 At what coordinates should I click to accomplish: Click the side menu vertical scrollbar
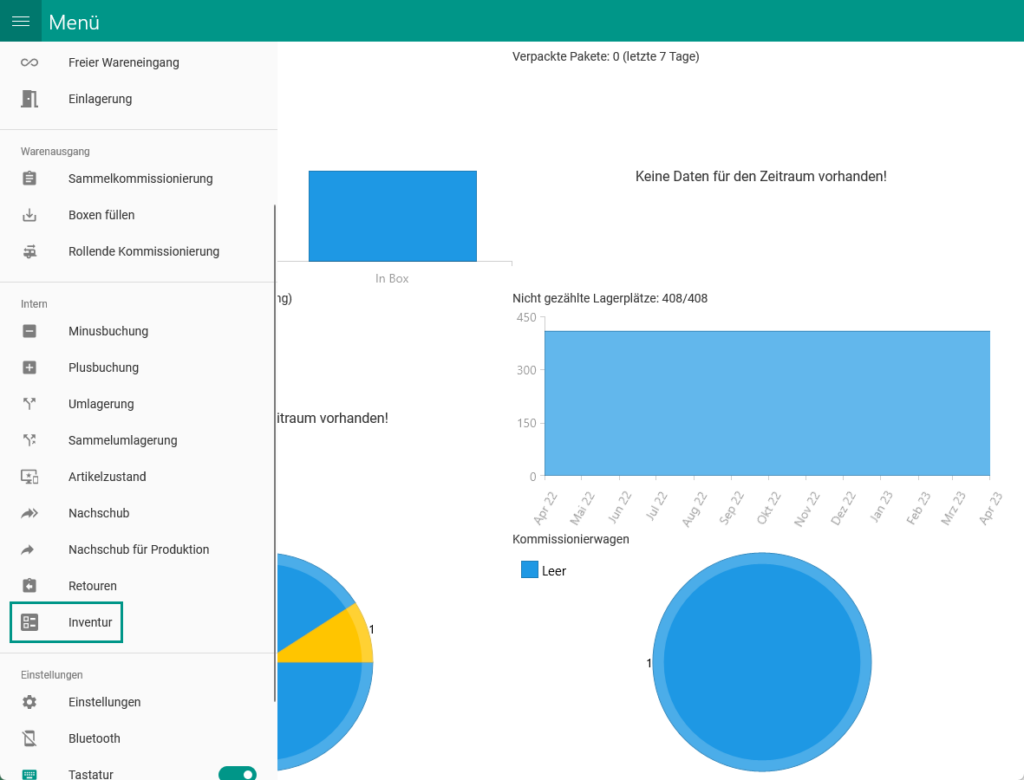point(274,450)
